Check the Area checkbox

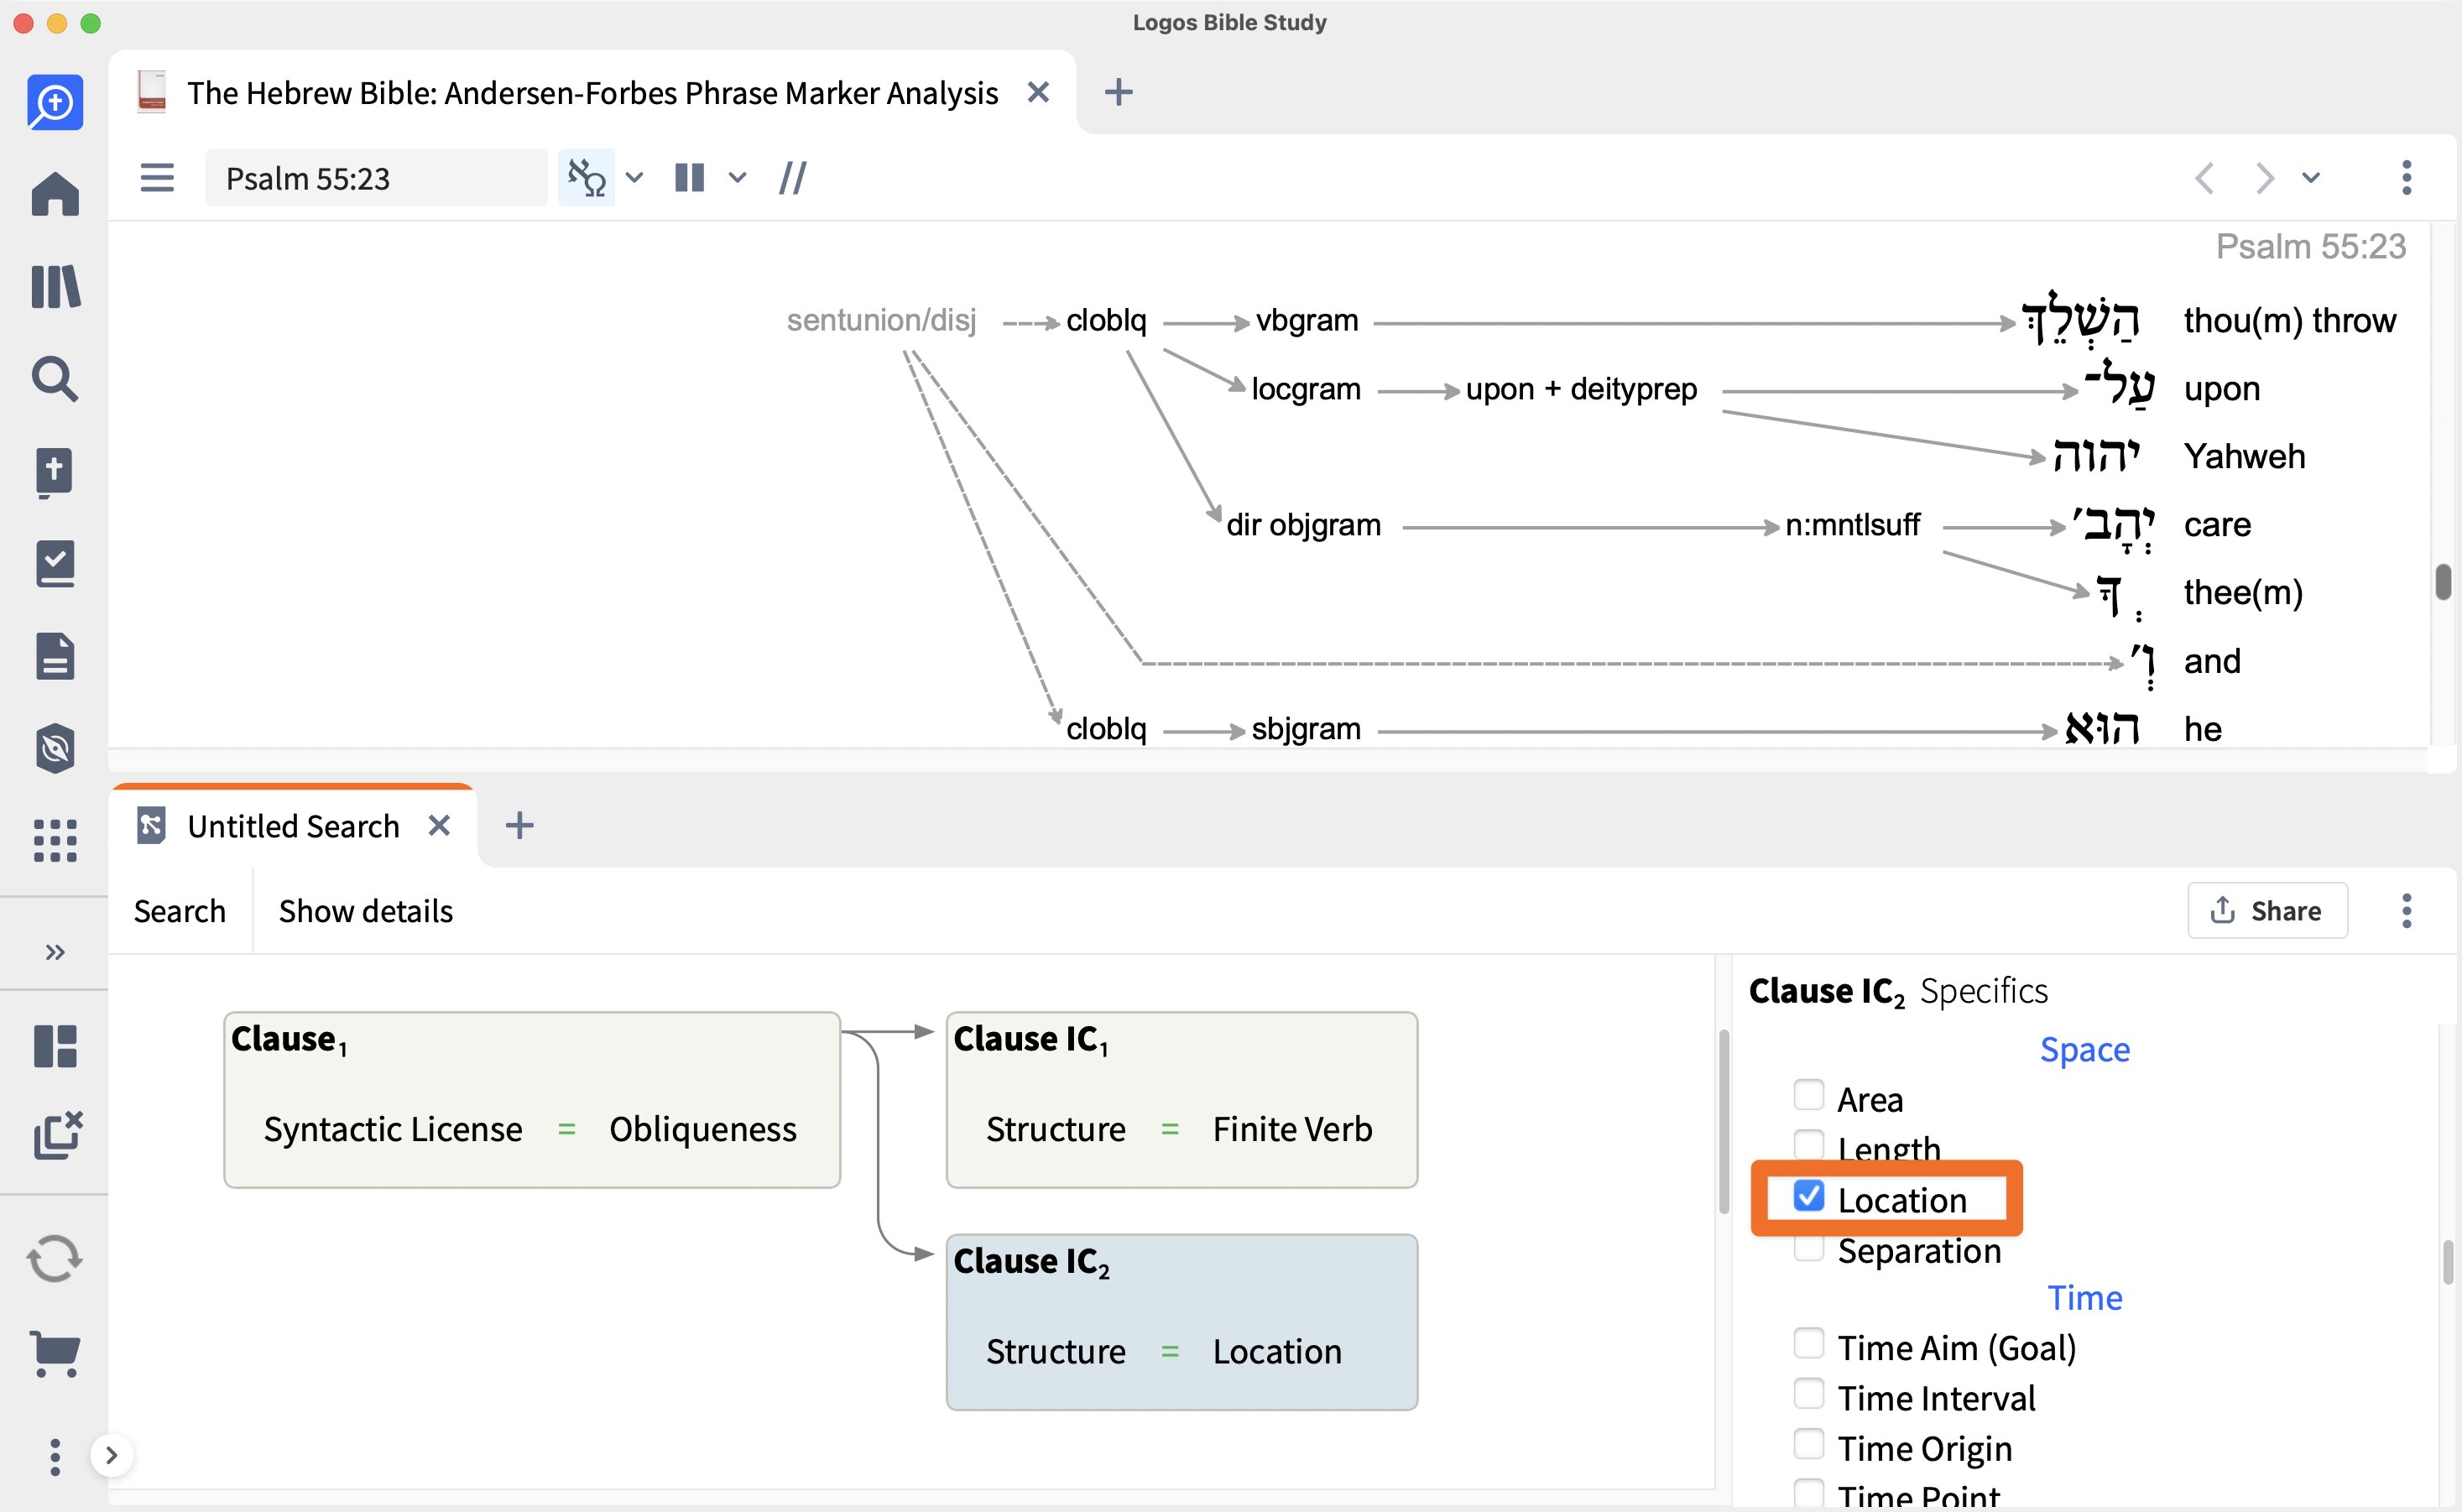[x=1808, y=1096]
